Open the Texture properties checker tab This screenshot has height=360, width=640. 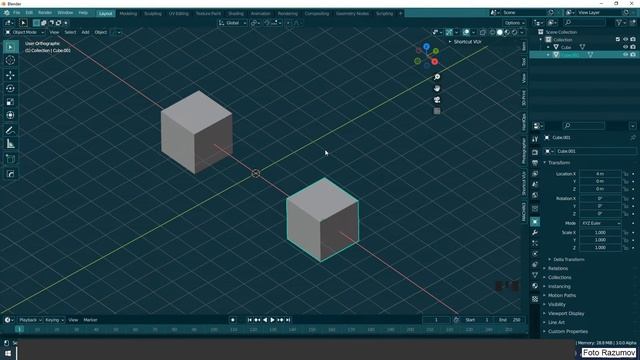pyautogui.click(x=535, y=299)
